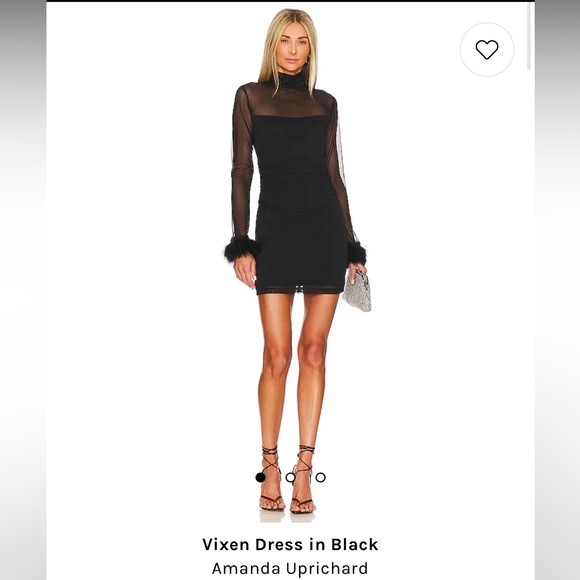Tap the turtleneck collar of the dress
This screenshot has height=580, width=580.
(291, 80)
